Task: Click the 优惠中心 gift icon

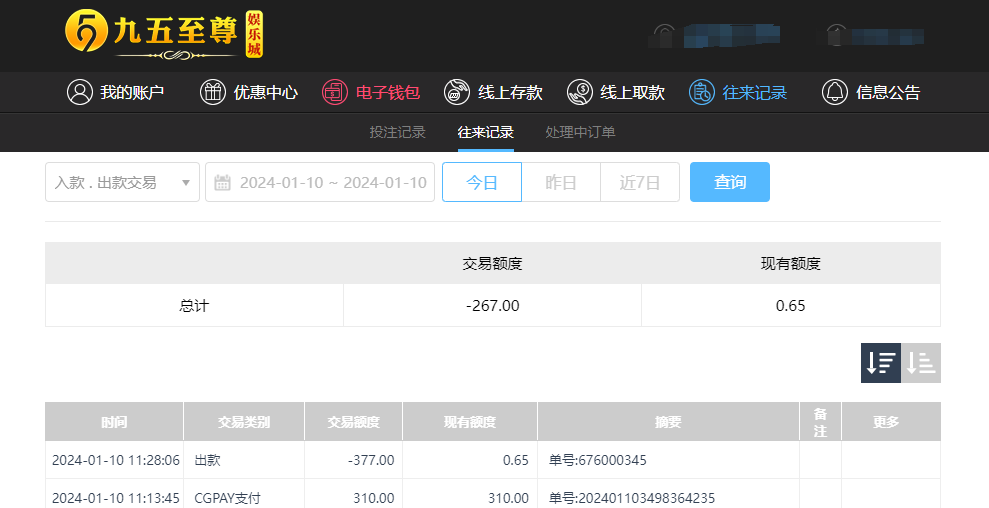Action: (x=213, y=92)
